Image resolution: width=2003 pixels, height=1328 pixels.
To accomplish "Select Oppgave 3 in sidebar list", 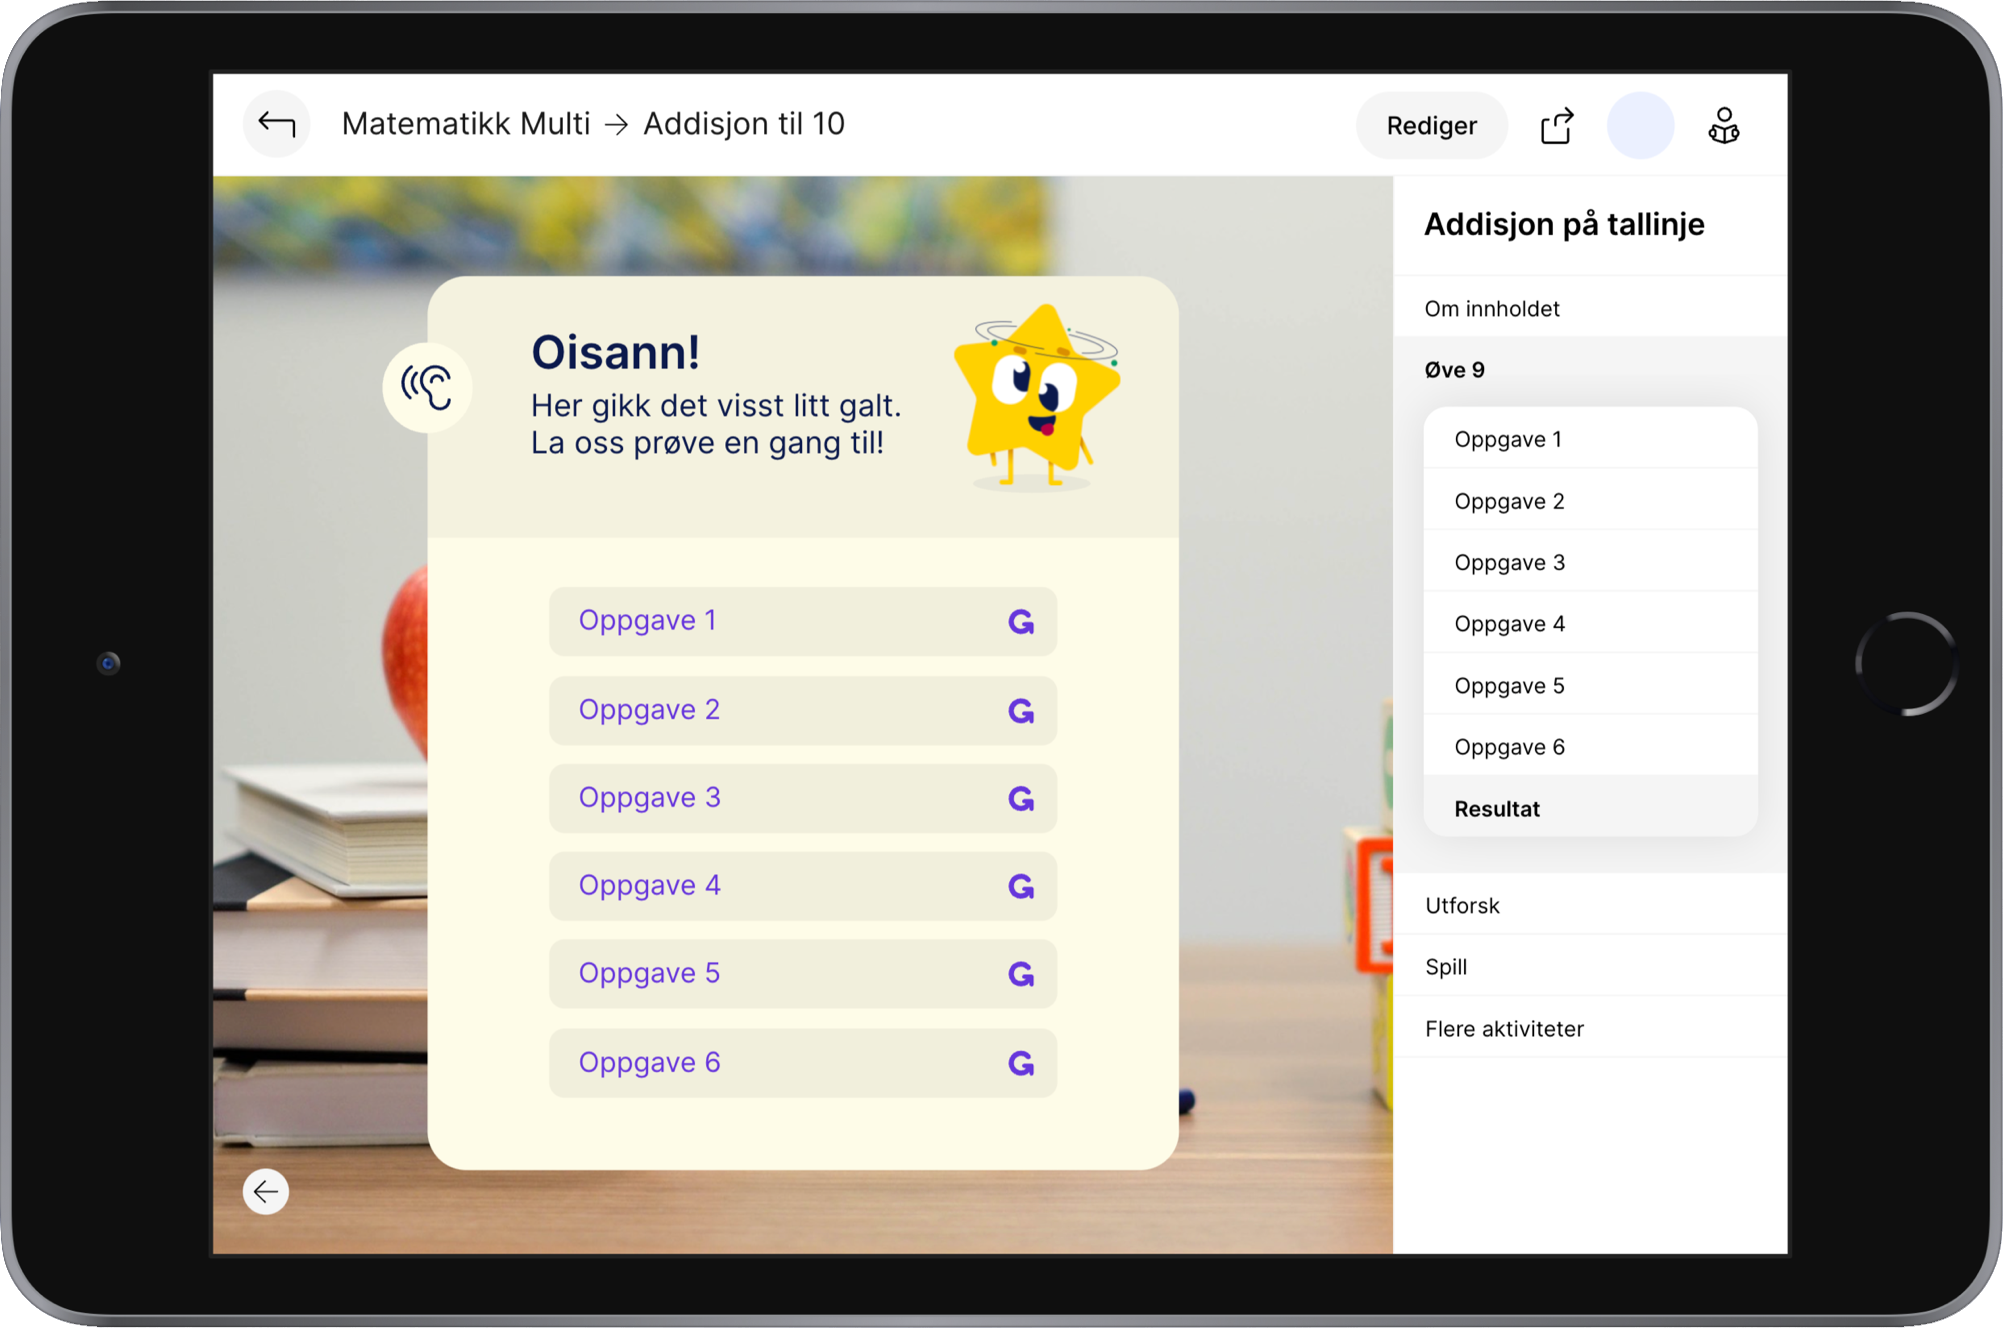I will (1509, 562).
